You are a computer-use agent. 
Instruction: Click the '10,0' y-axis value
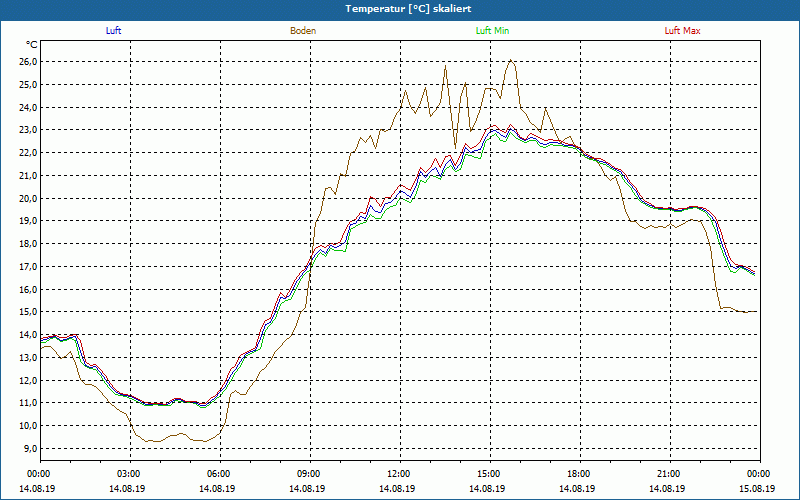[x=28, y=426]
